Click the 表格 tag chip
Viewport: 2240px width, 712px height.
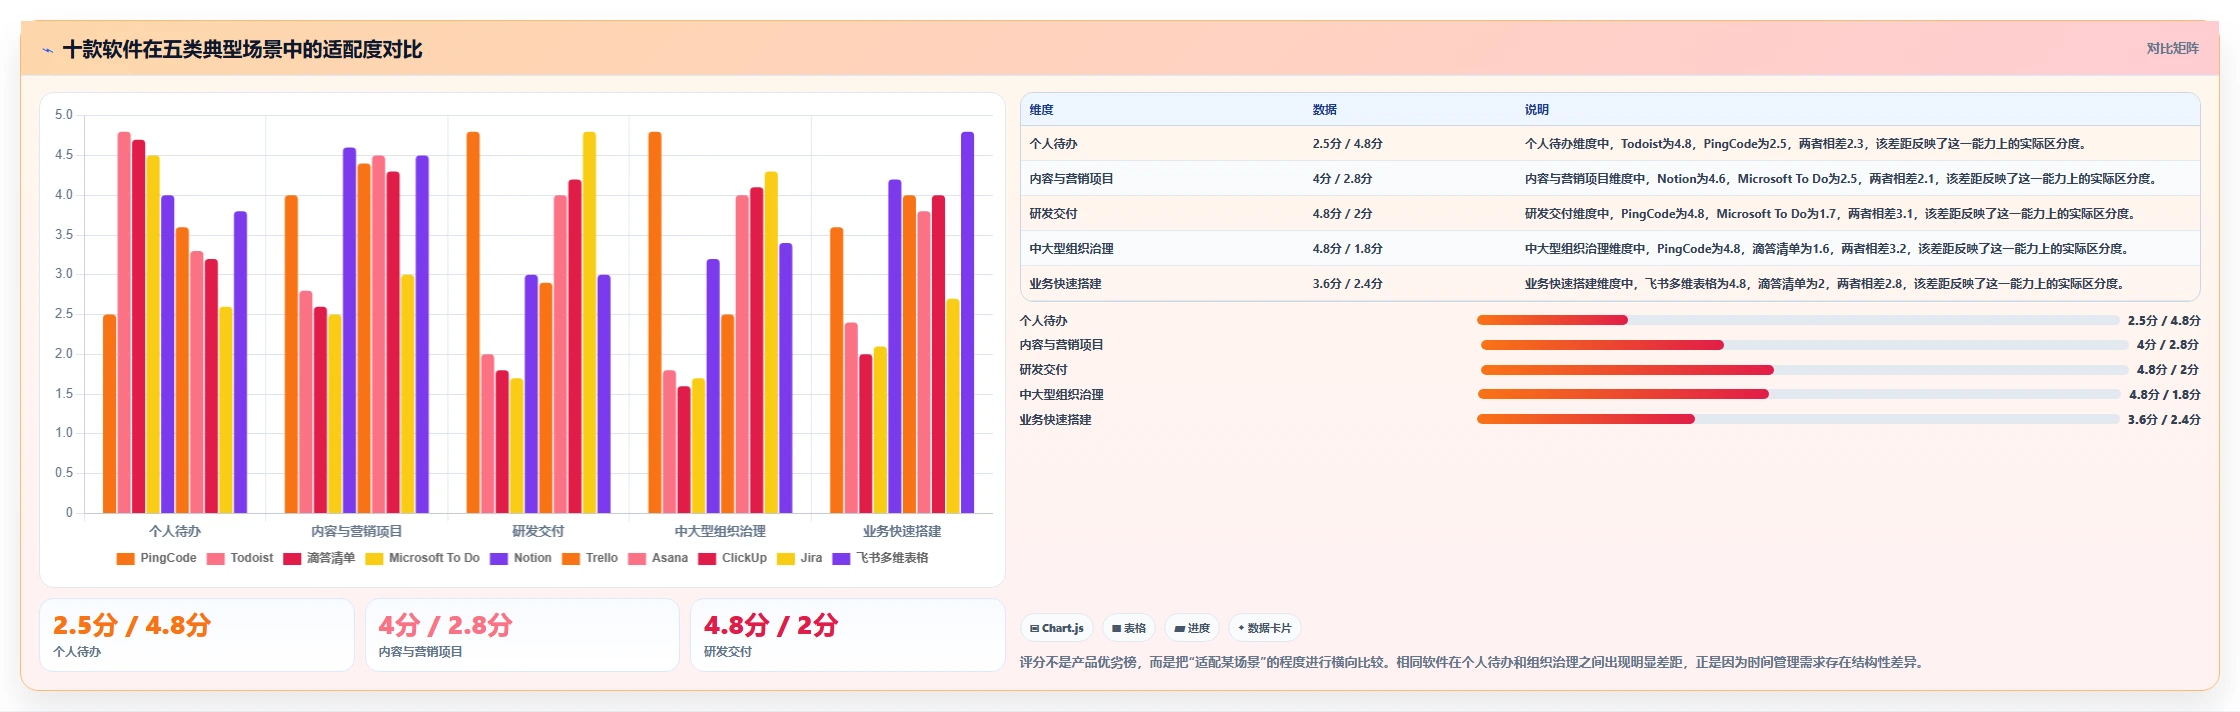coord(1129,628)
